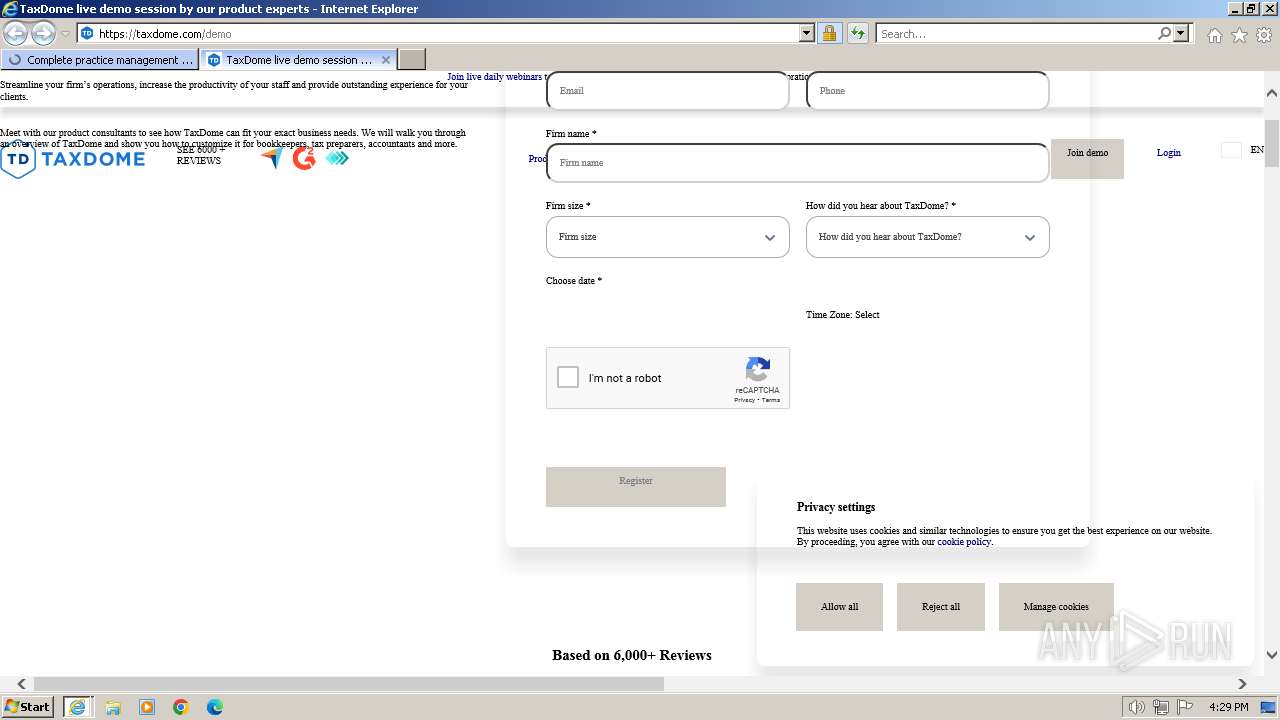The height and width of the screenshot is (720, 1280).
Task: Click the reCAPTCHA logo
Action: [x=758, y=370]
